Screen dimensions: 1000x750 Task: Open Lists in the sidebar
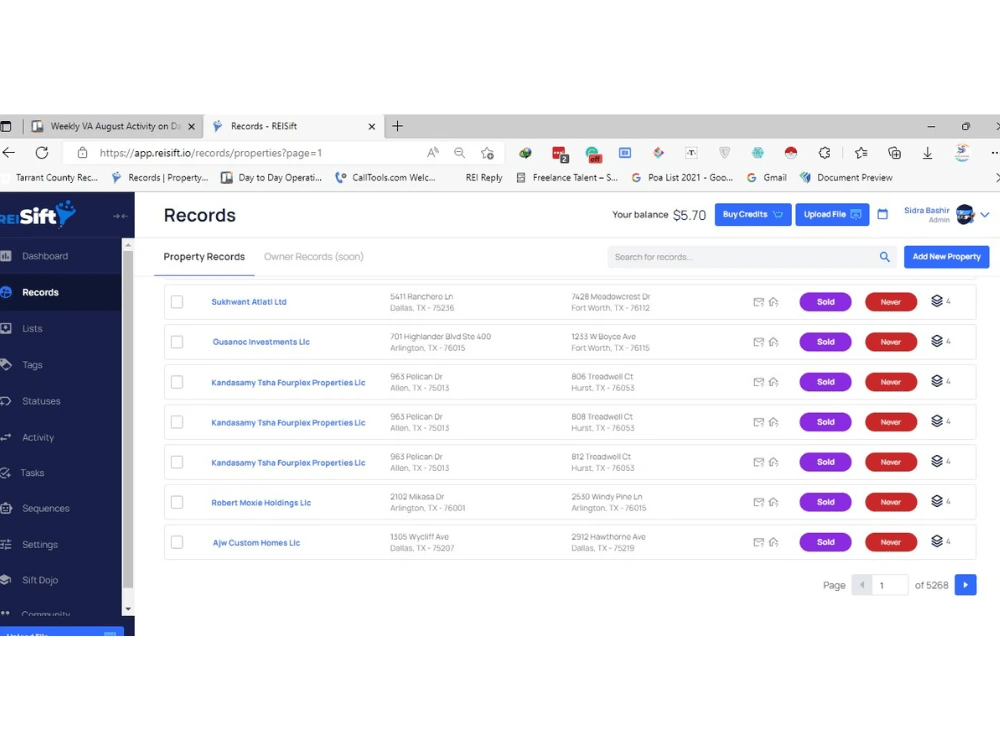coord(32,328)
